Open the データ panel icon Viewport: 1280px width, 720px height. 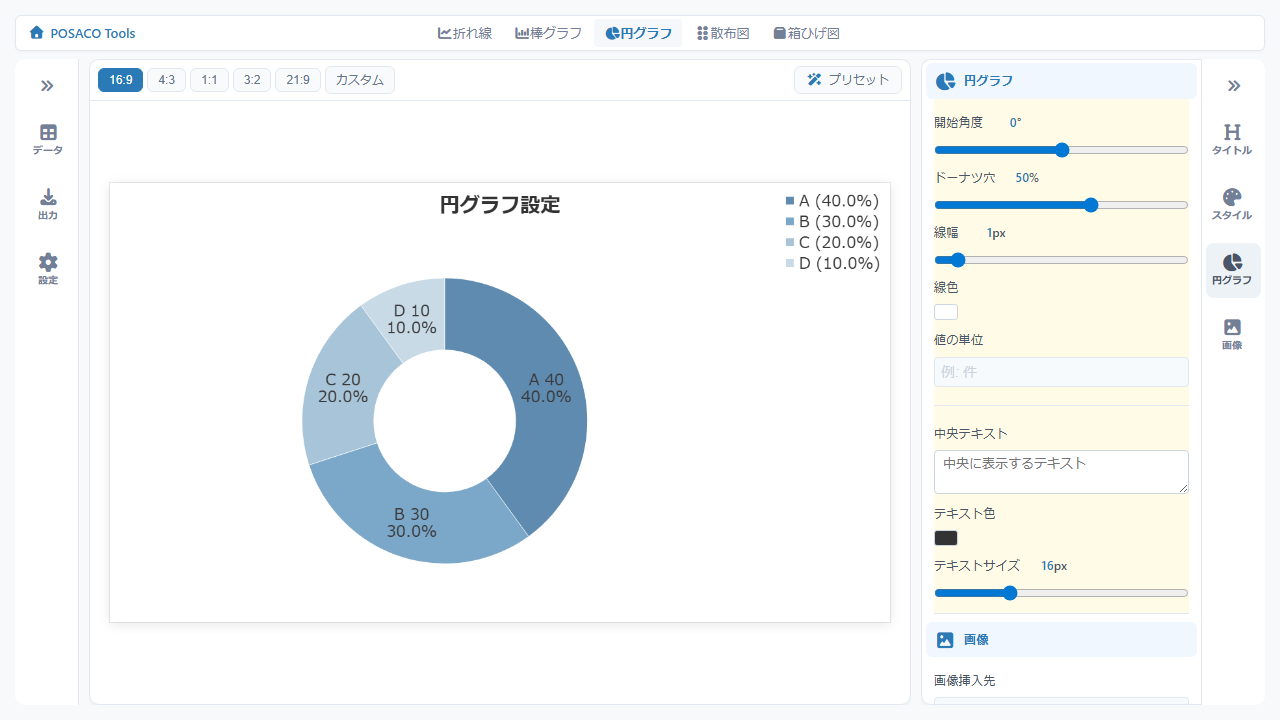click(x=48, y=139)
